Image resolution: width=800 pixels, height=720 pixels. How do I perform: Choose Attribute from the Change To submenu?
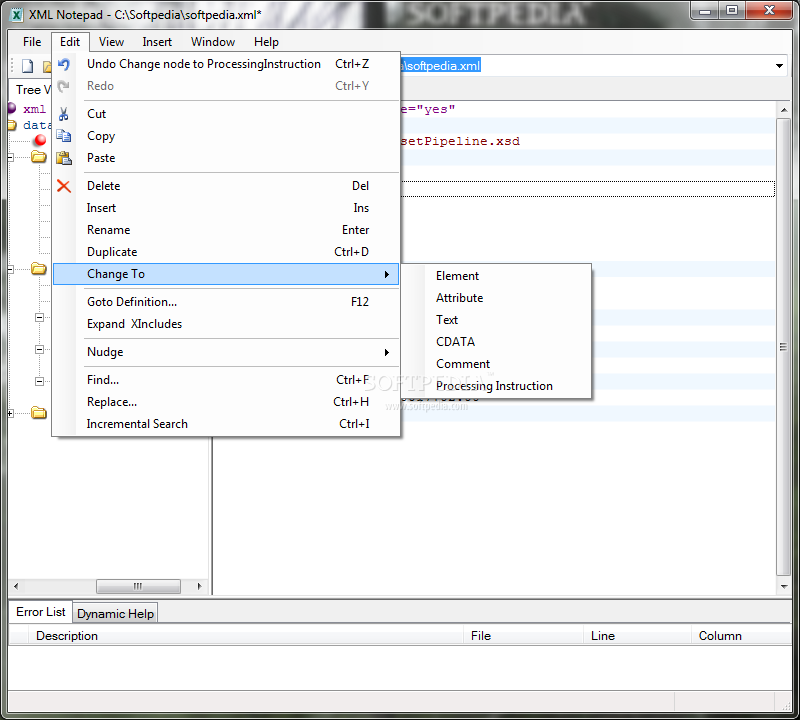click(459, 297)
